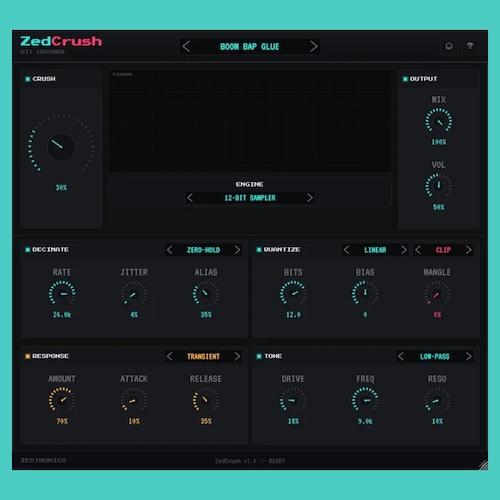The height and width of the screenshot is (500, 500).
Task: Previous overflow mode before Clip
Action: 418,250
